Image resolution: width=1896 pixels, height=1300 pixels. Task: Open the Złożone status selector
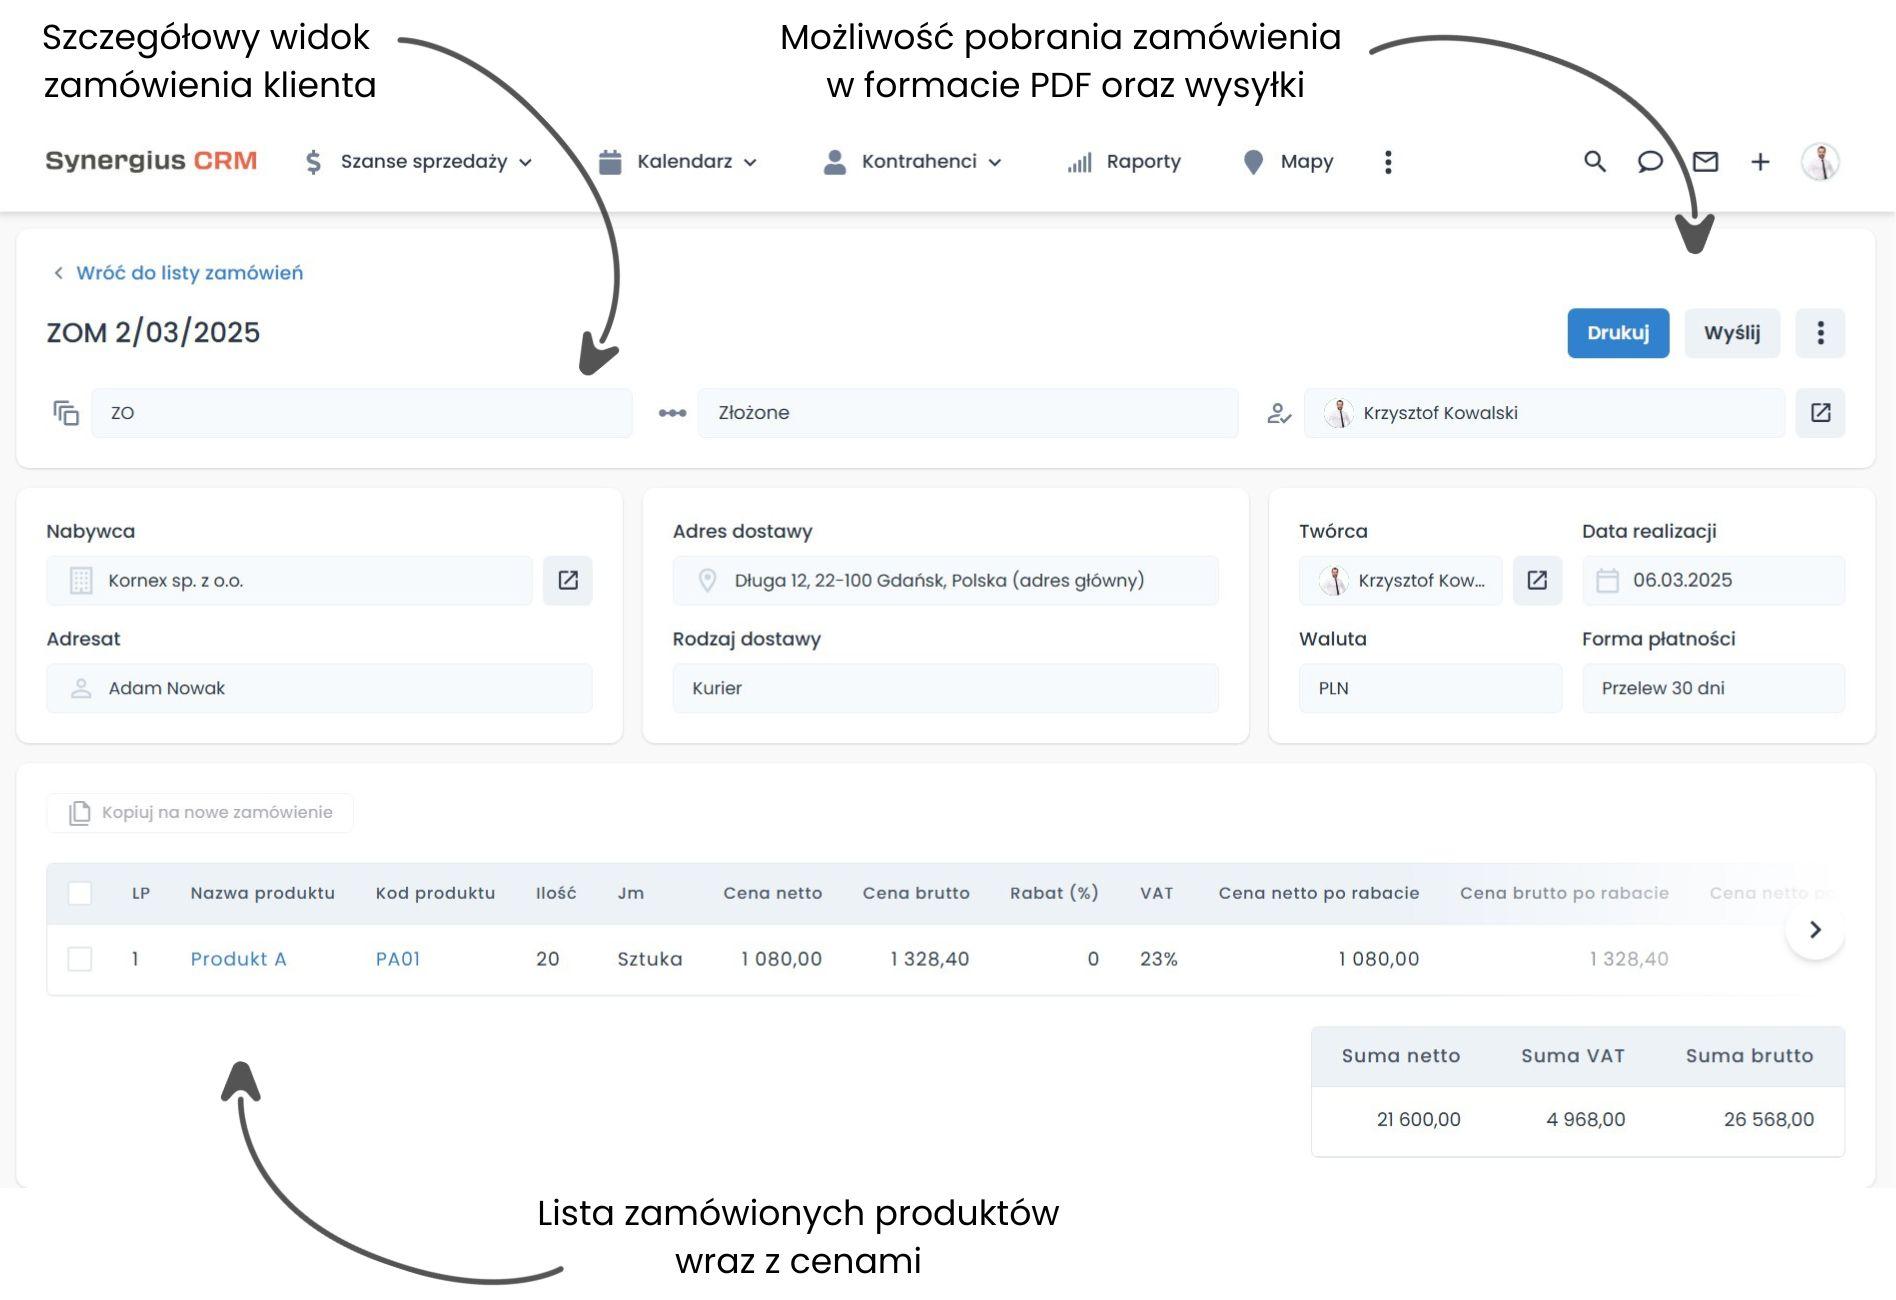(x=967, y=412)
